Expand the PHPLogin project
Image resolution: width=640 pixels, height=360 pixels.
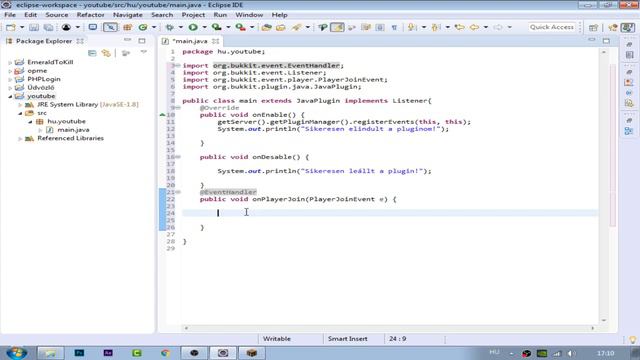pos(10,79)
